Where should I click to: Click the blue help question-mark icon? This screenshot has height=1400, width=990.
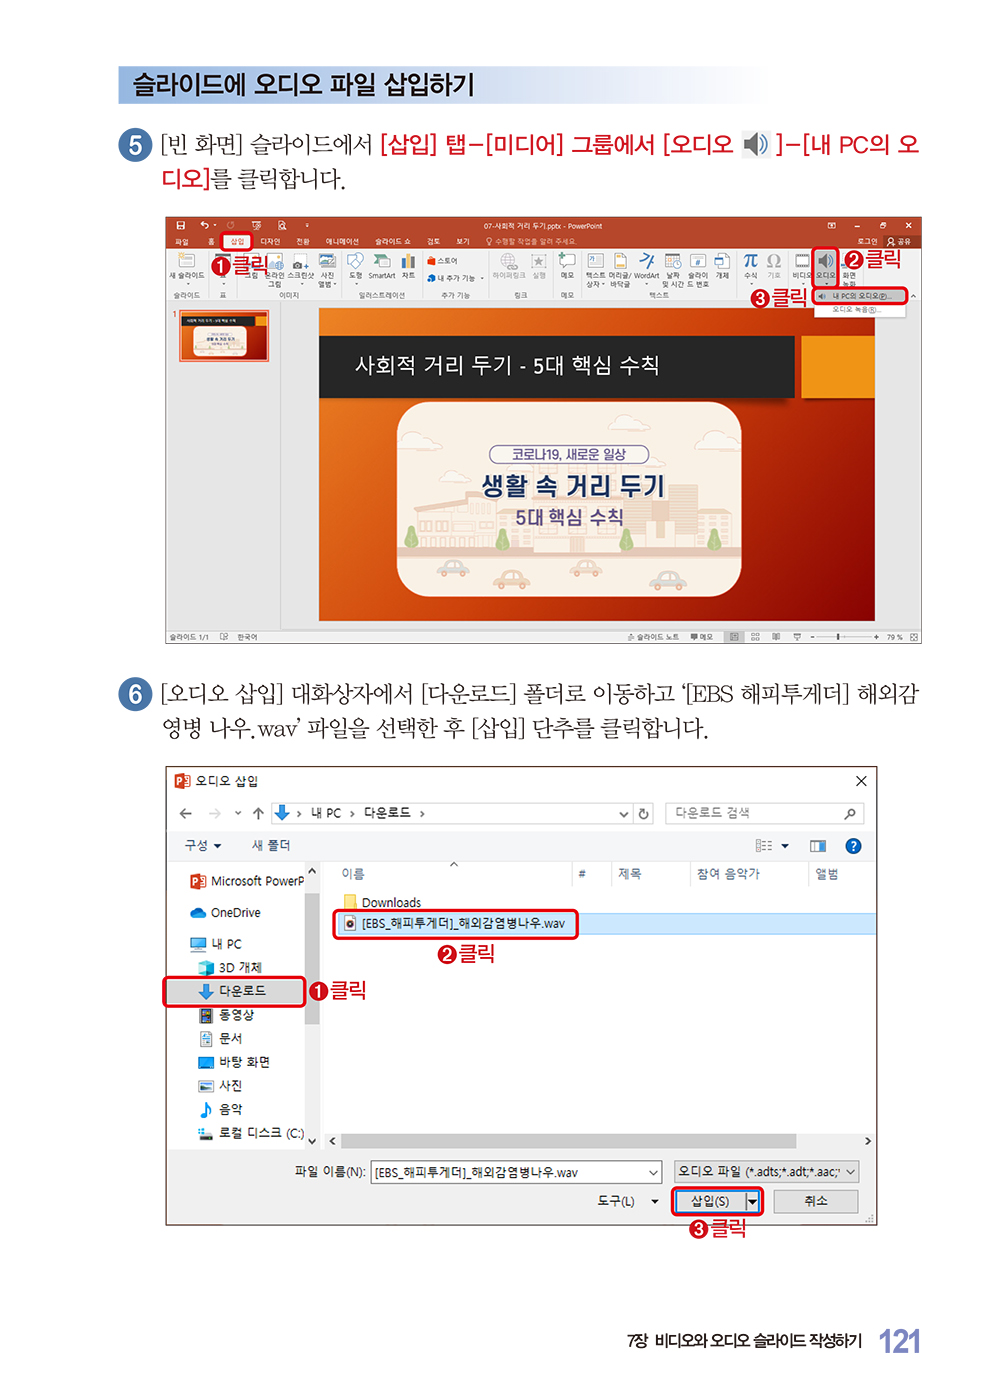click(x=853, y=846)
